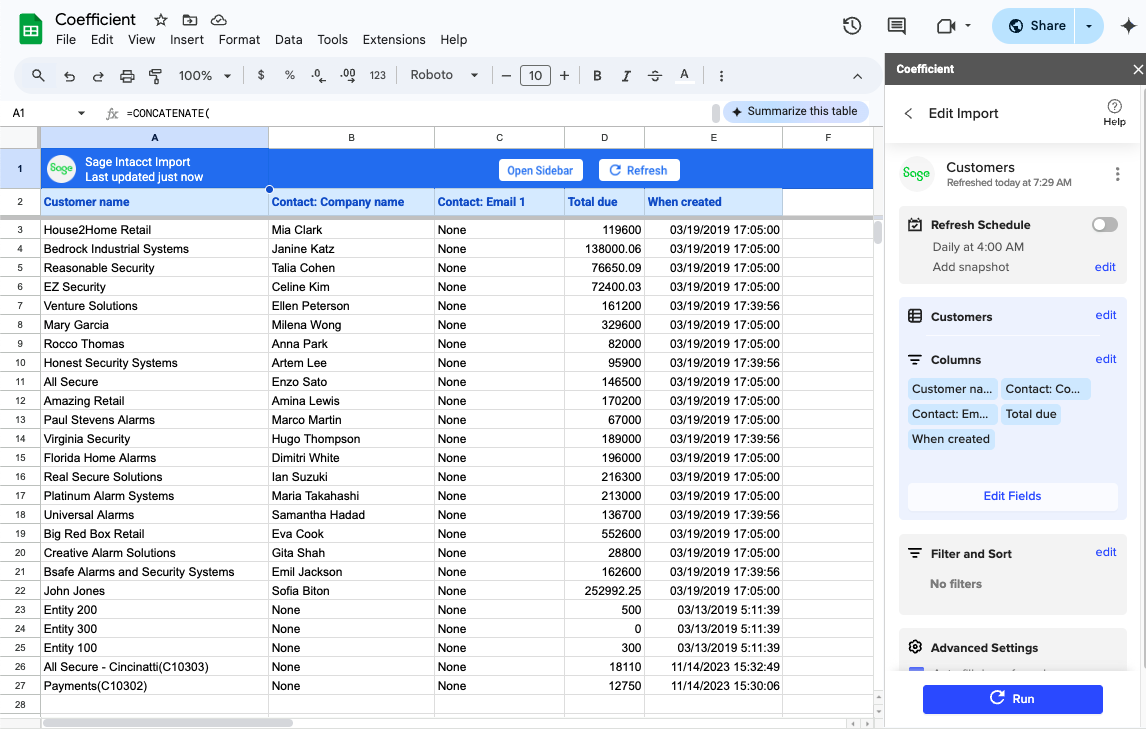This screenshot has height=729, width=1146.
Task: Run the import
Action: [1012, 698]
